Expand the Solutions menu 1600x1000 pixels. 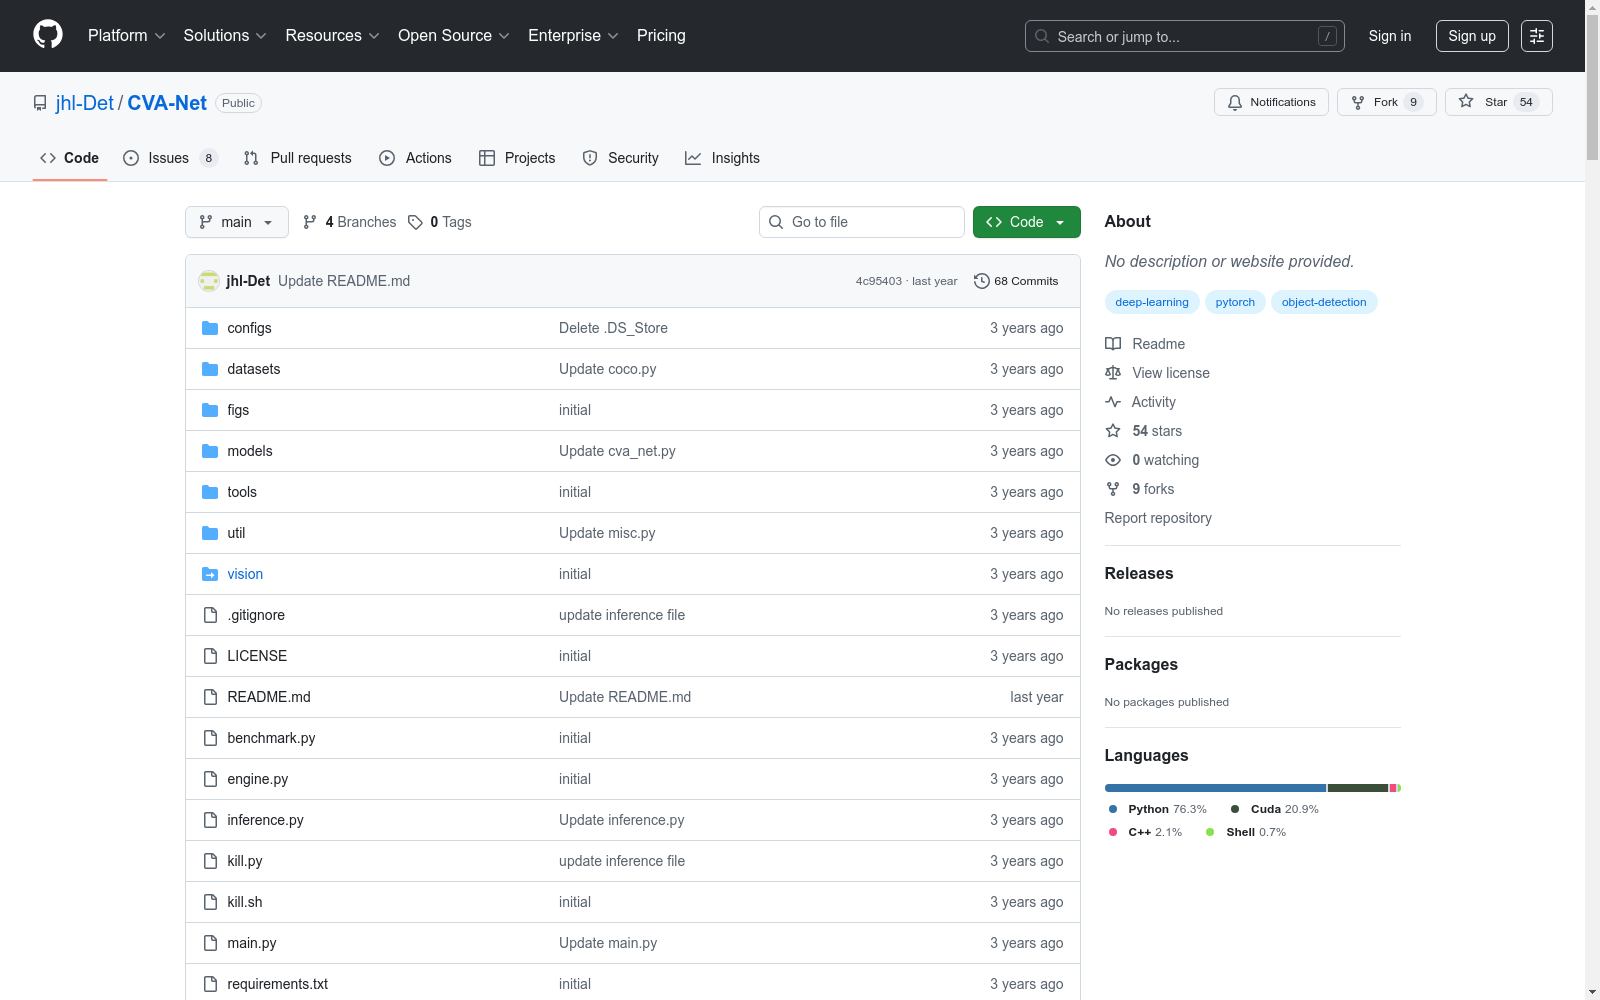[x=225, y=36]
